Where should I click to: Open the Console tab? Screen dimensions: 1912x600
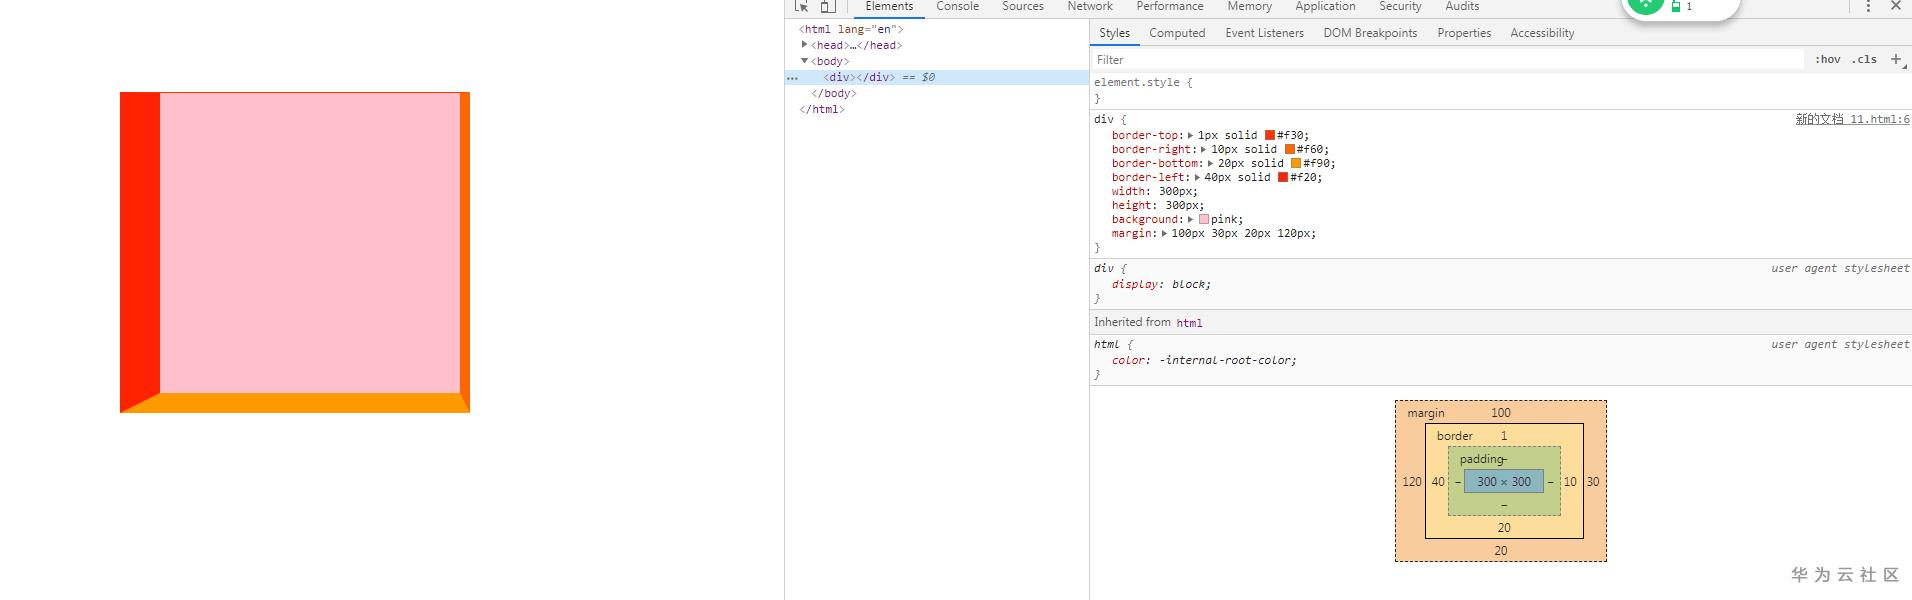point(957,6)
